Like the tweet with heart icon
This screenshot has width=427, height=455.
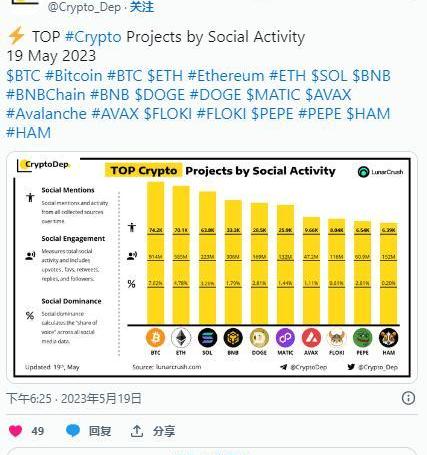coord(15,431)
